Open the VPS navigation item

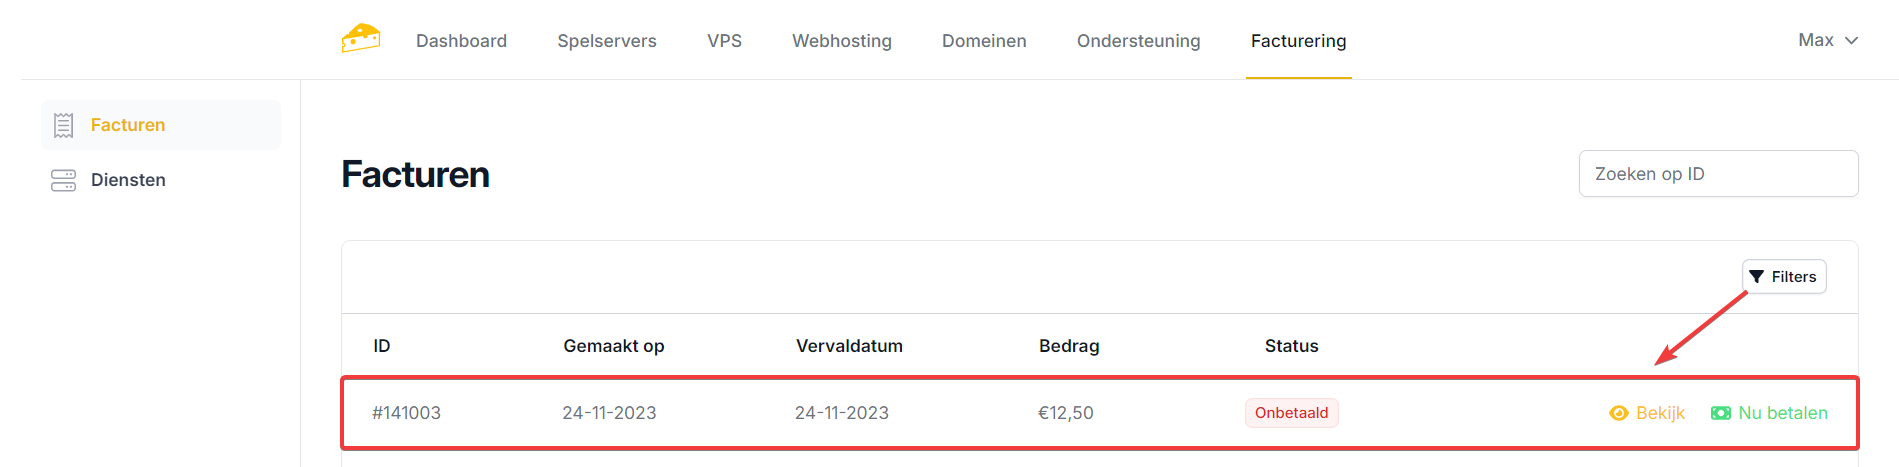tap(724, 41)
